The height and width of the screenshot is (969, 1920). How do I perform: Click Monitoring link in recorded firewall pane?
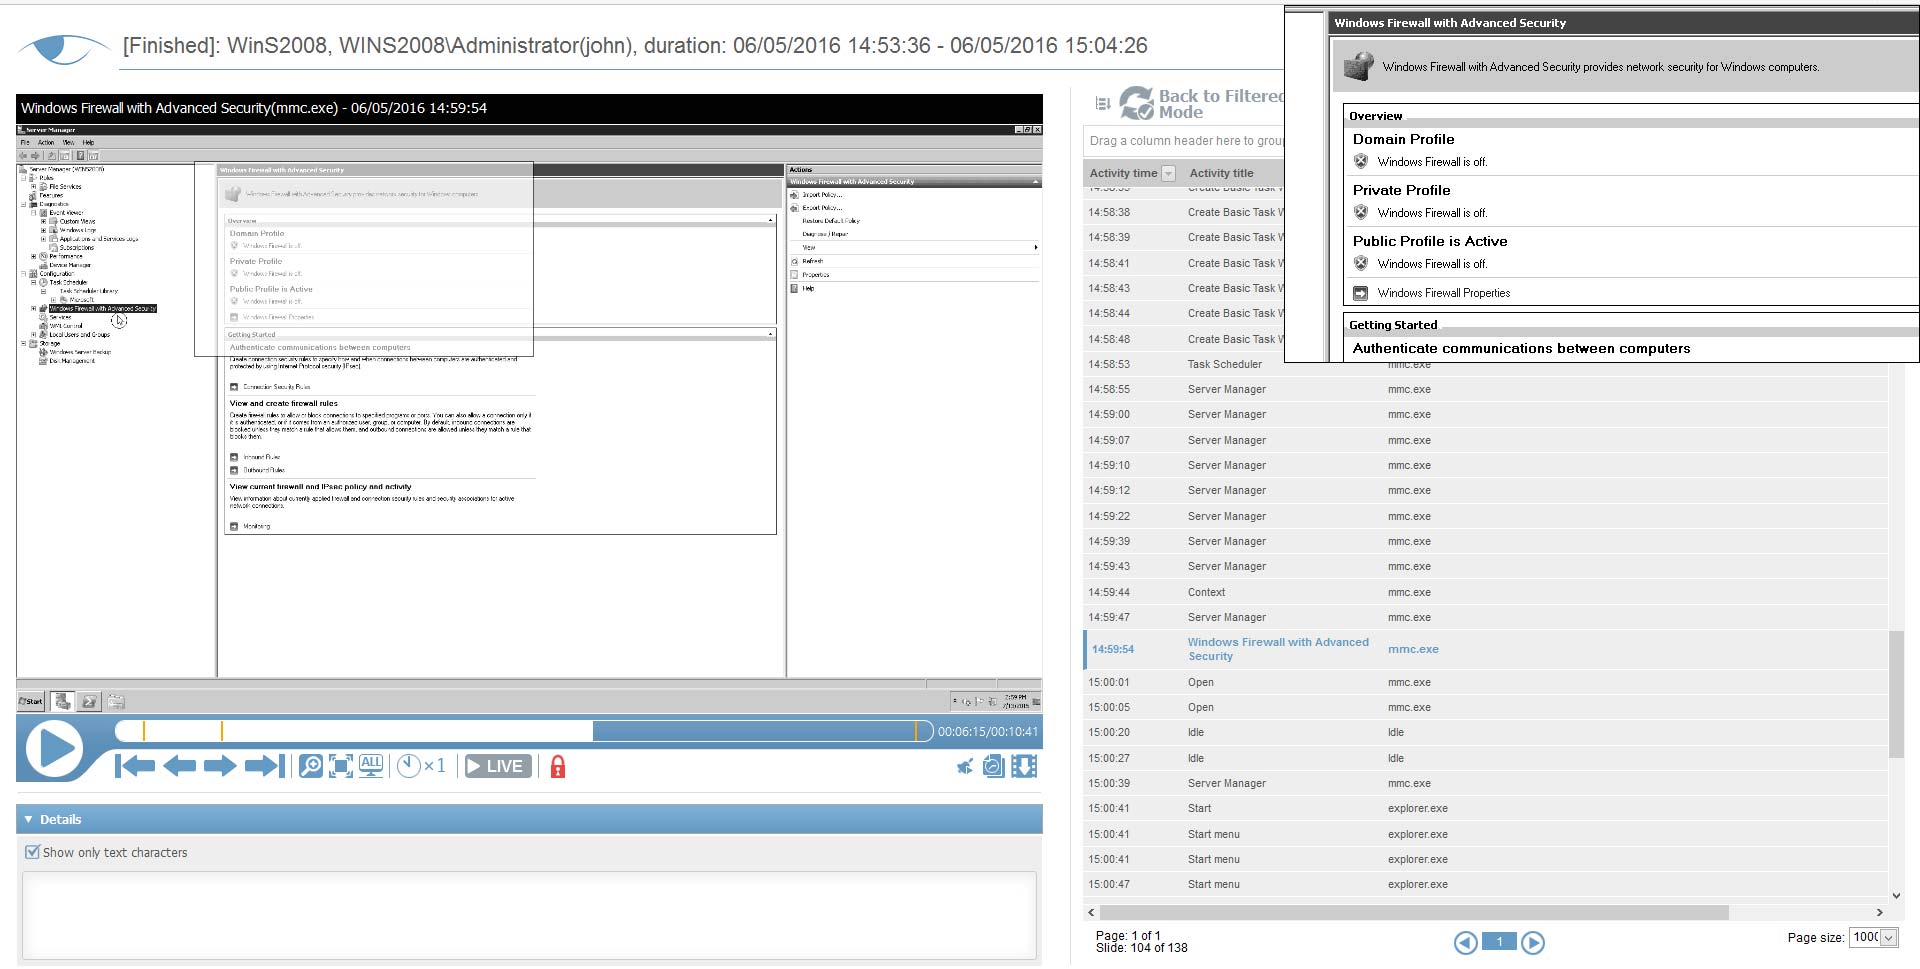click(256, 526)
